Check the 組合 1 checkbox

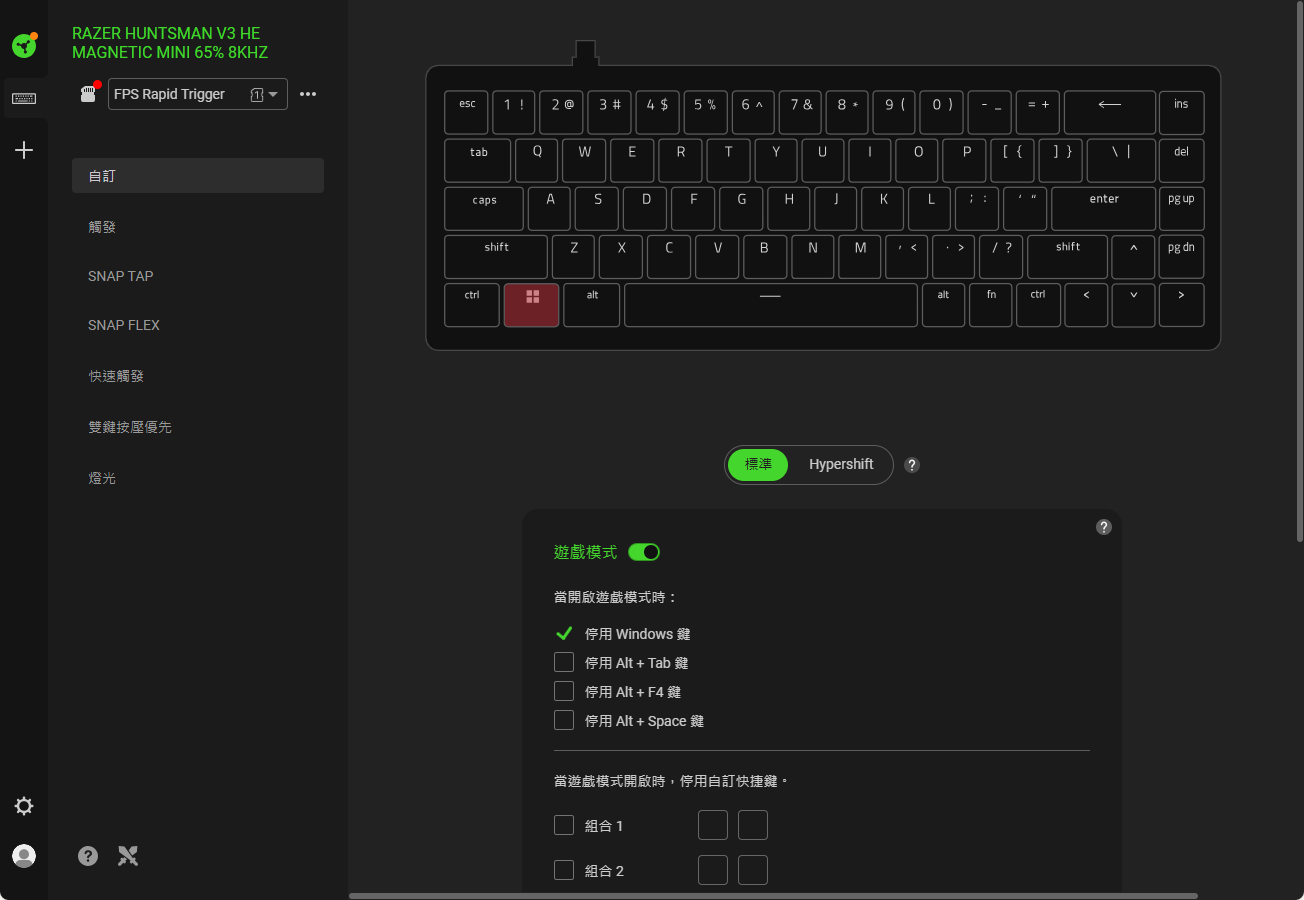pos(564,825)
